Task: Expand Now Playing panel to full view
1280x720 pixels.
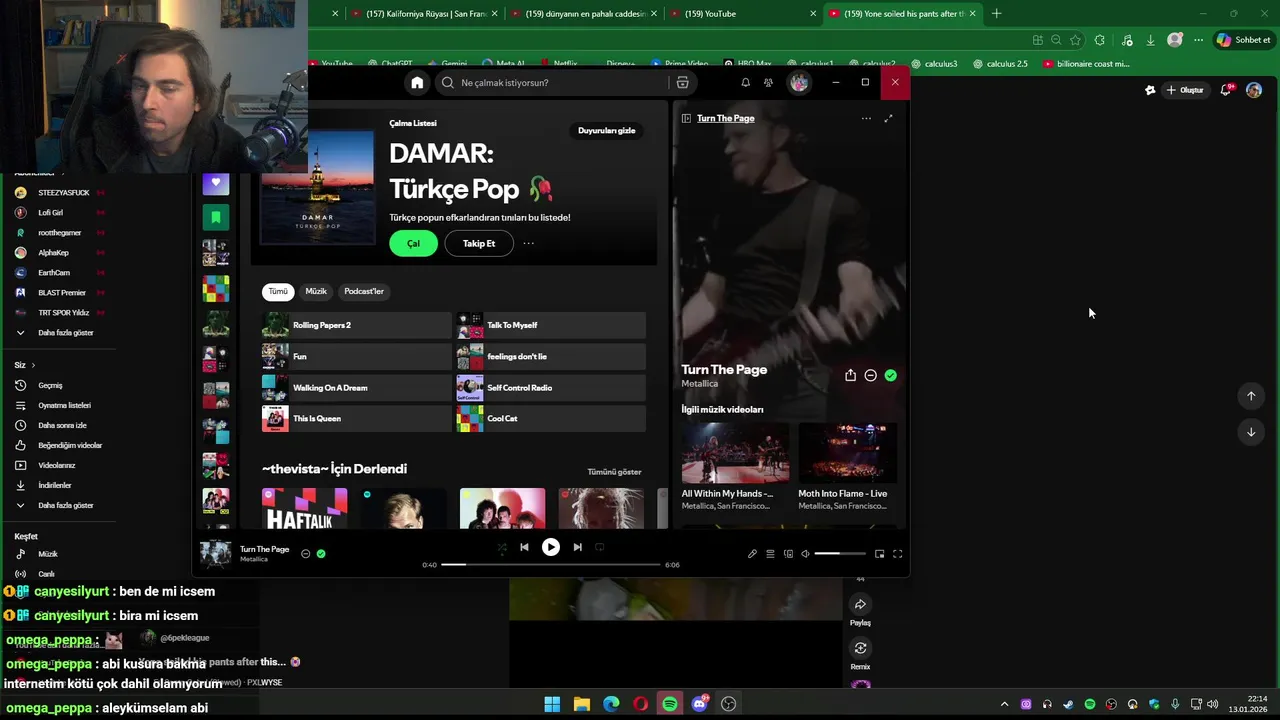Action: point(888,118)
